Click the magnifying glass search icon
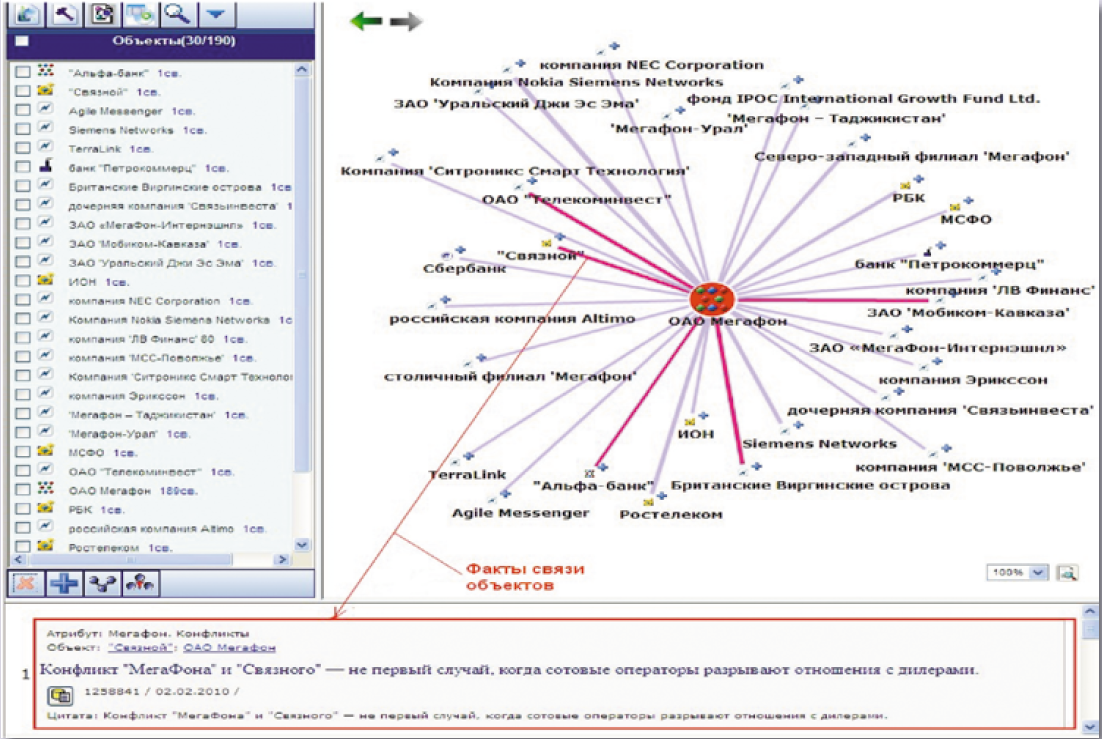The image size is (1102, 739). 177,13
